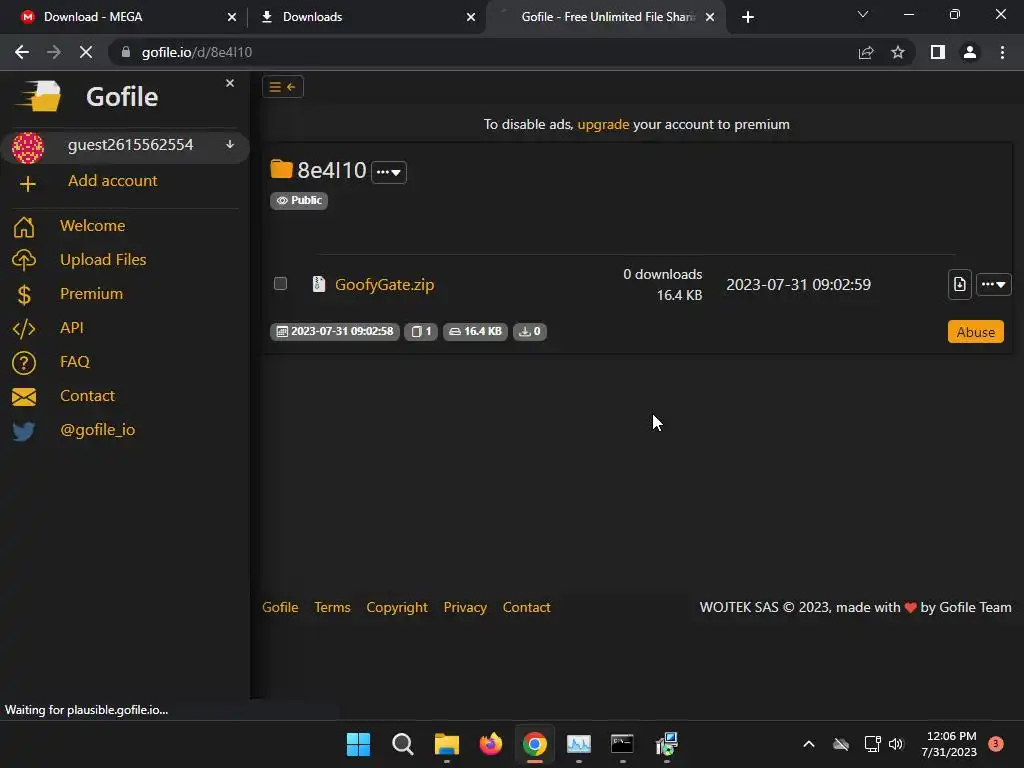The width and height of the screenshot is (1024, 768).
Task: Click the FAQ question mark icon
Action: pos(24,362)
